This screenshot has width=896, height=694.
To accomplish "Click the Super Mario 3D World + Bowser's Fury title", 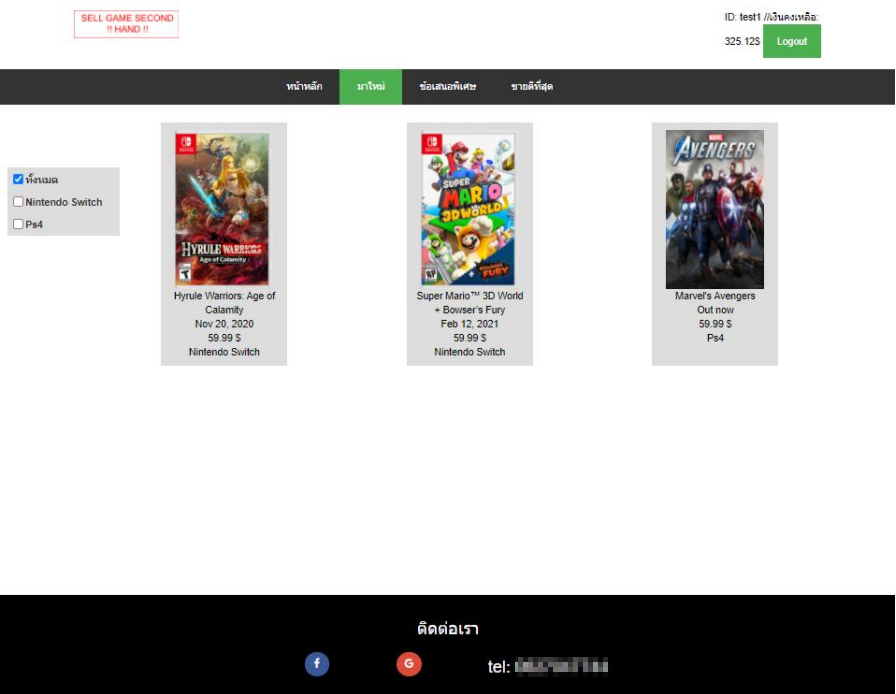I will [x=470, y=302].
